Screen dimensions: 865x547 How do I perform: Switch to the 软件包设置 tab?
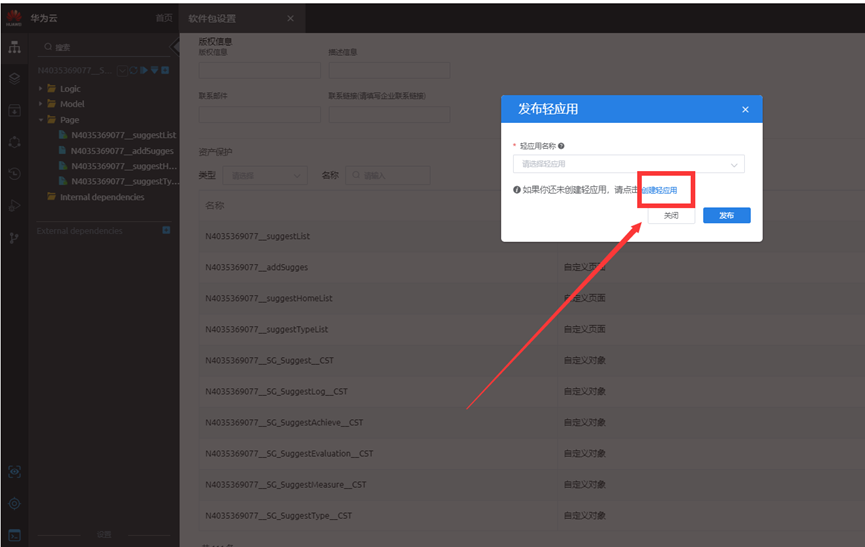[212, 18]
